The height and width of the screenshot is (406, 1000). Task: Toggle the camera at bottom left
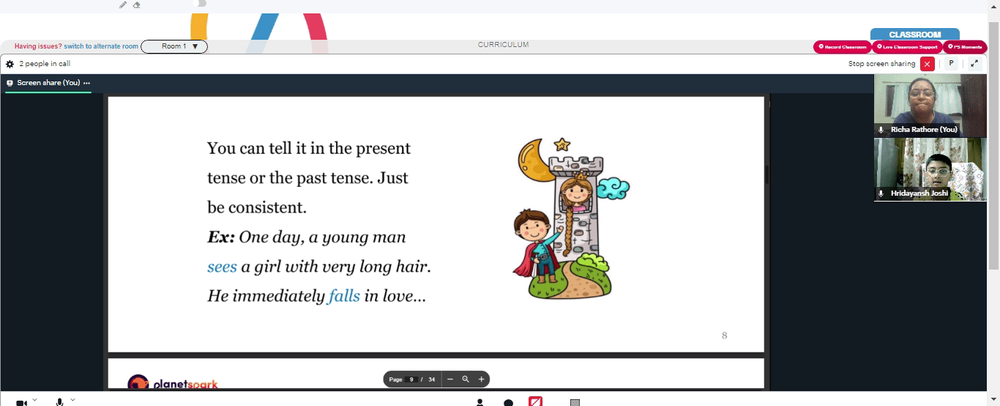click(x=22, y=402)
